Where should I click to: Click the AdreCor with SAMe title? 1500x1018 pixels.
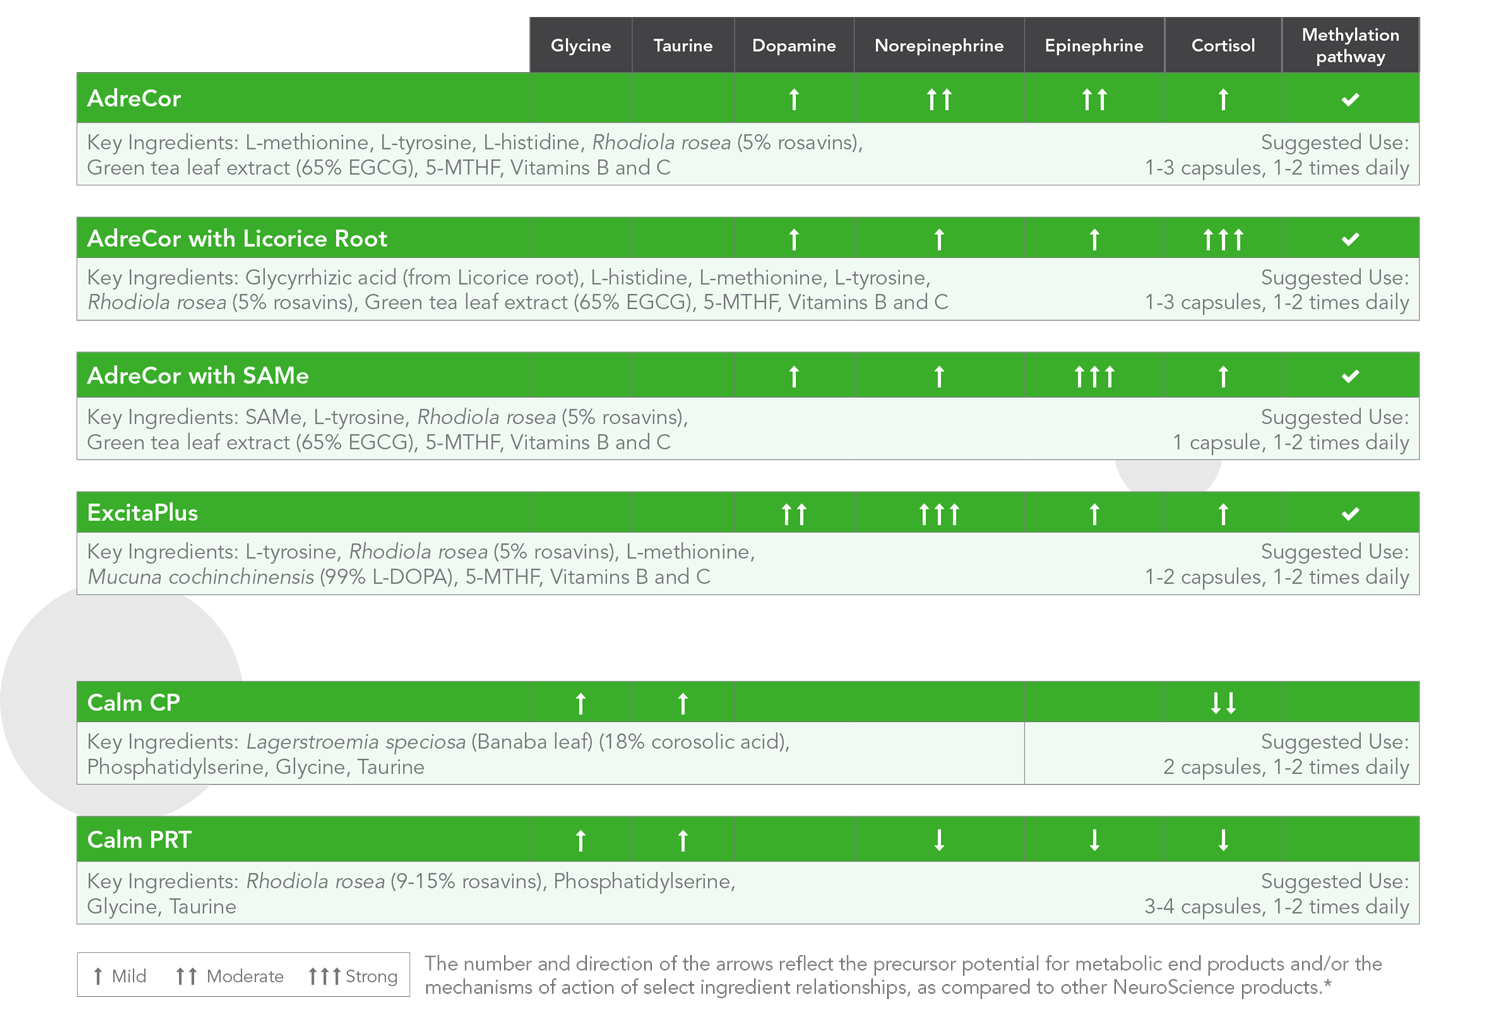(x=198, y=376)
